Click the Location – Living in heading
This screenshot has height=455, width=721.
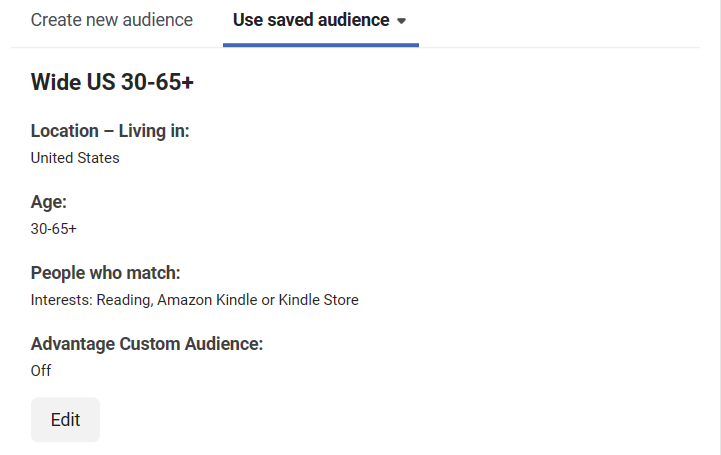pos(110,131)
